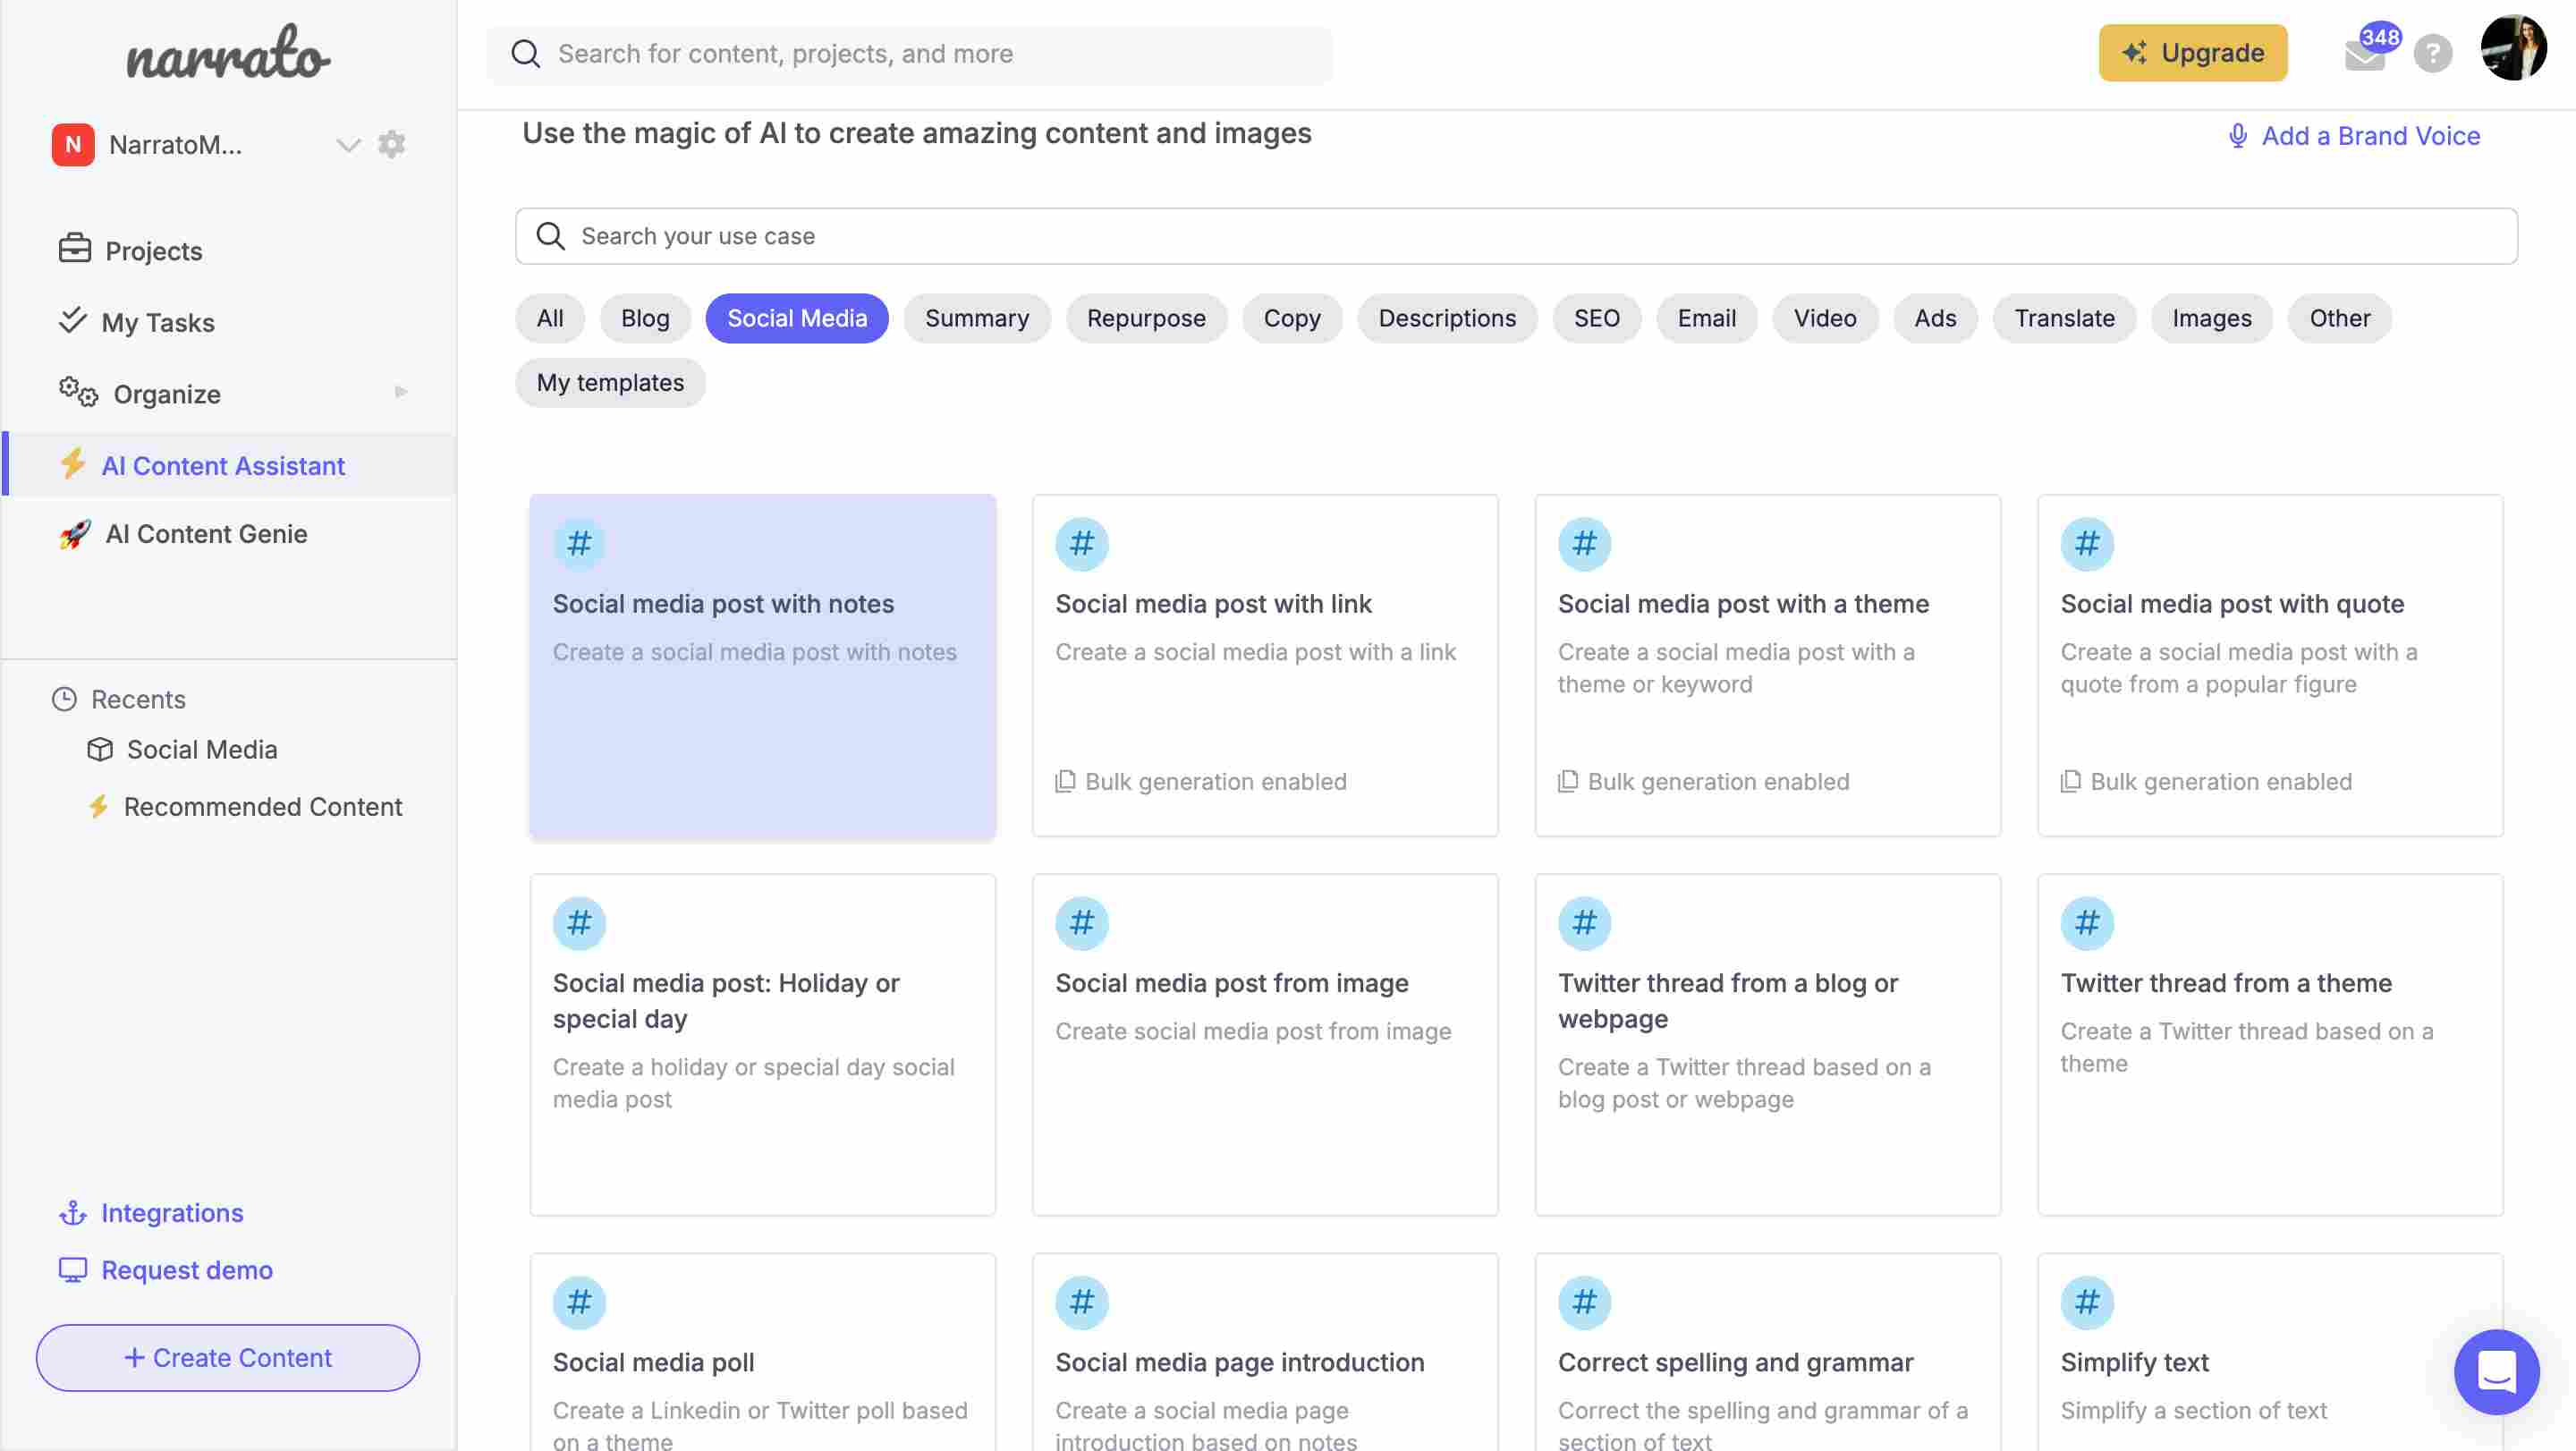Click the Projects briefcase icon
Screen dimensions: 2576x1451
click(x=75, y=248)
